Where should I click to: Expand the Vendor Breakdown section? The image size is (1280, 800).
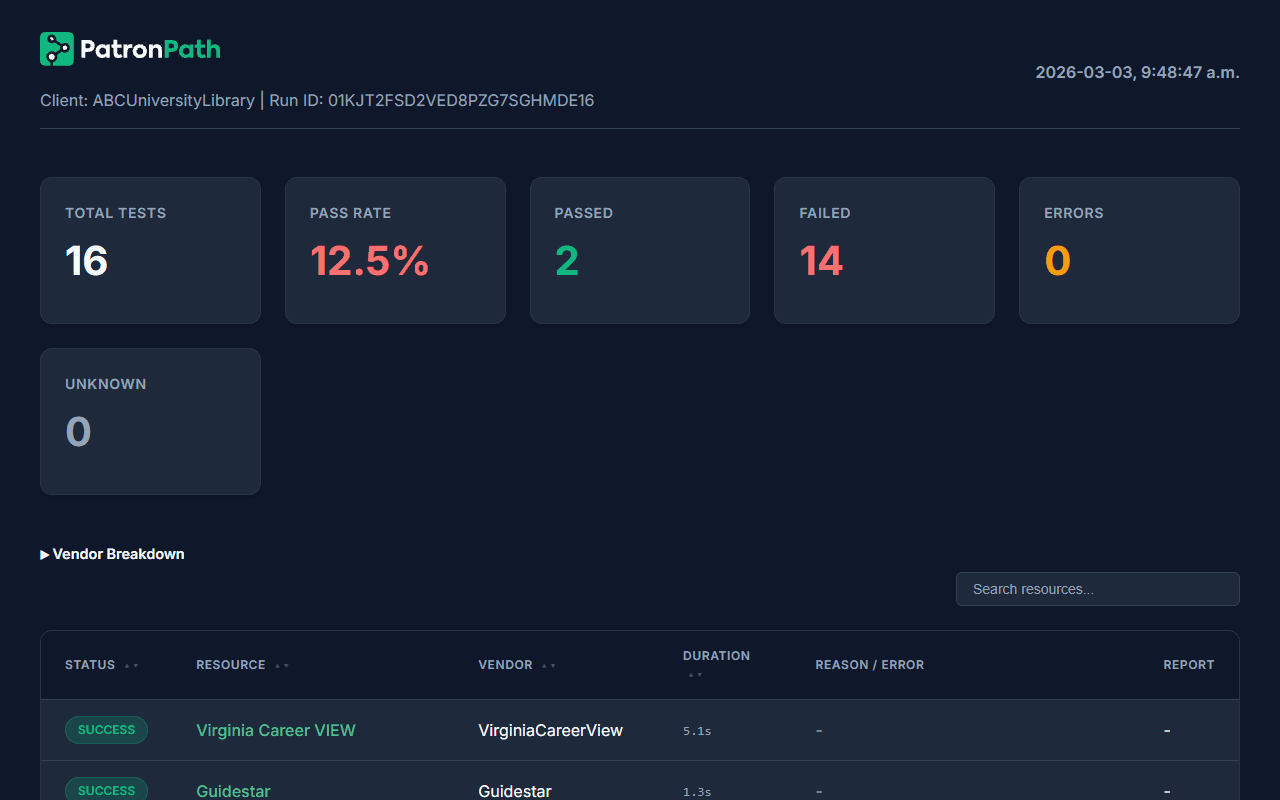tap(112, 553)
